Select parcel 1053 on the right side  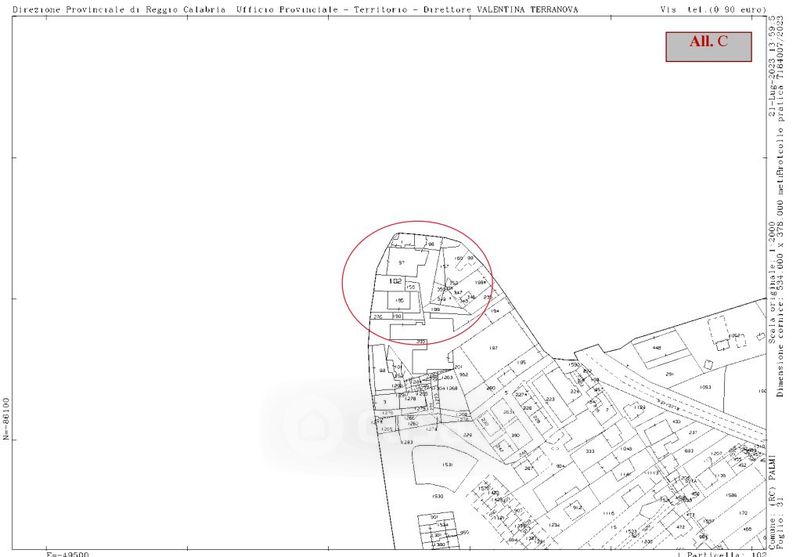(x=705, y=386)
